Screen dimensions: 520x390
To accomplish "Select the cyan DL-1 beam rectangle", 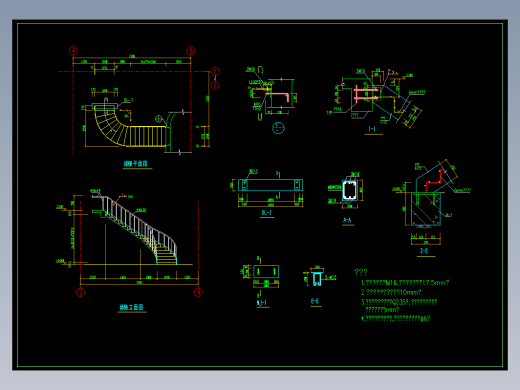I will pyautogui.click(x=270, y=185).
